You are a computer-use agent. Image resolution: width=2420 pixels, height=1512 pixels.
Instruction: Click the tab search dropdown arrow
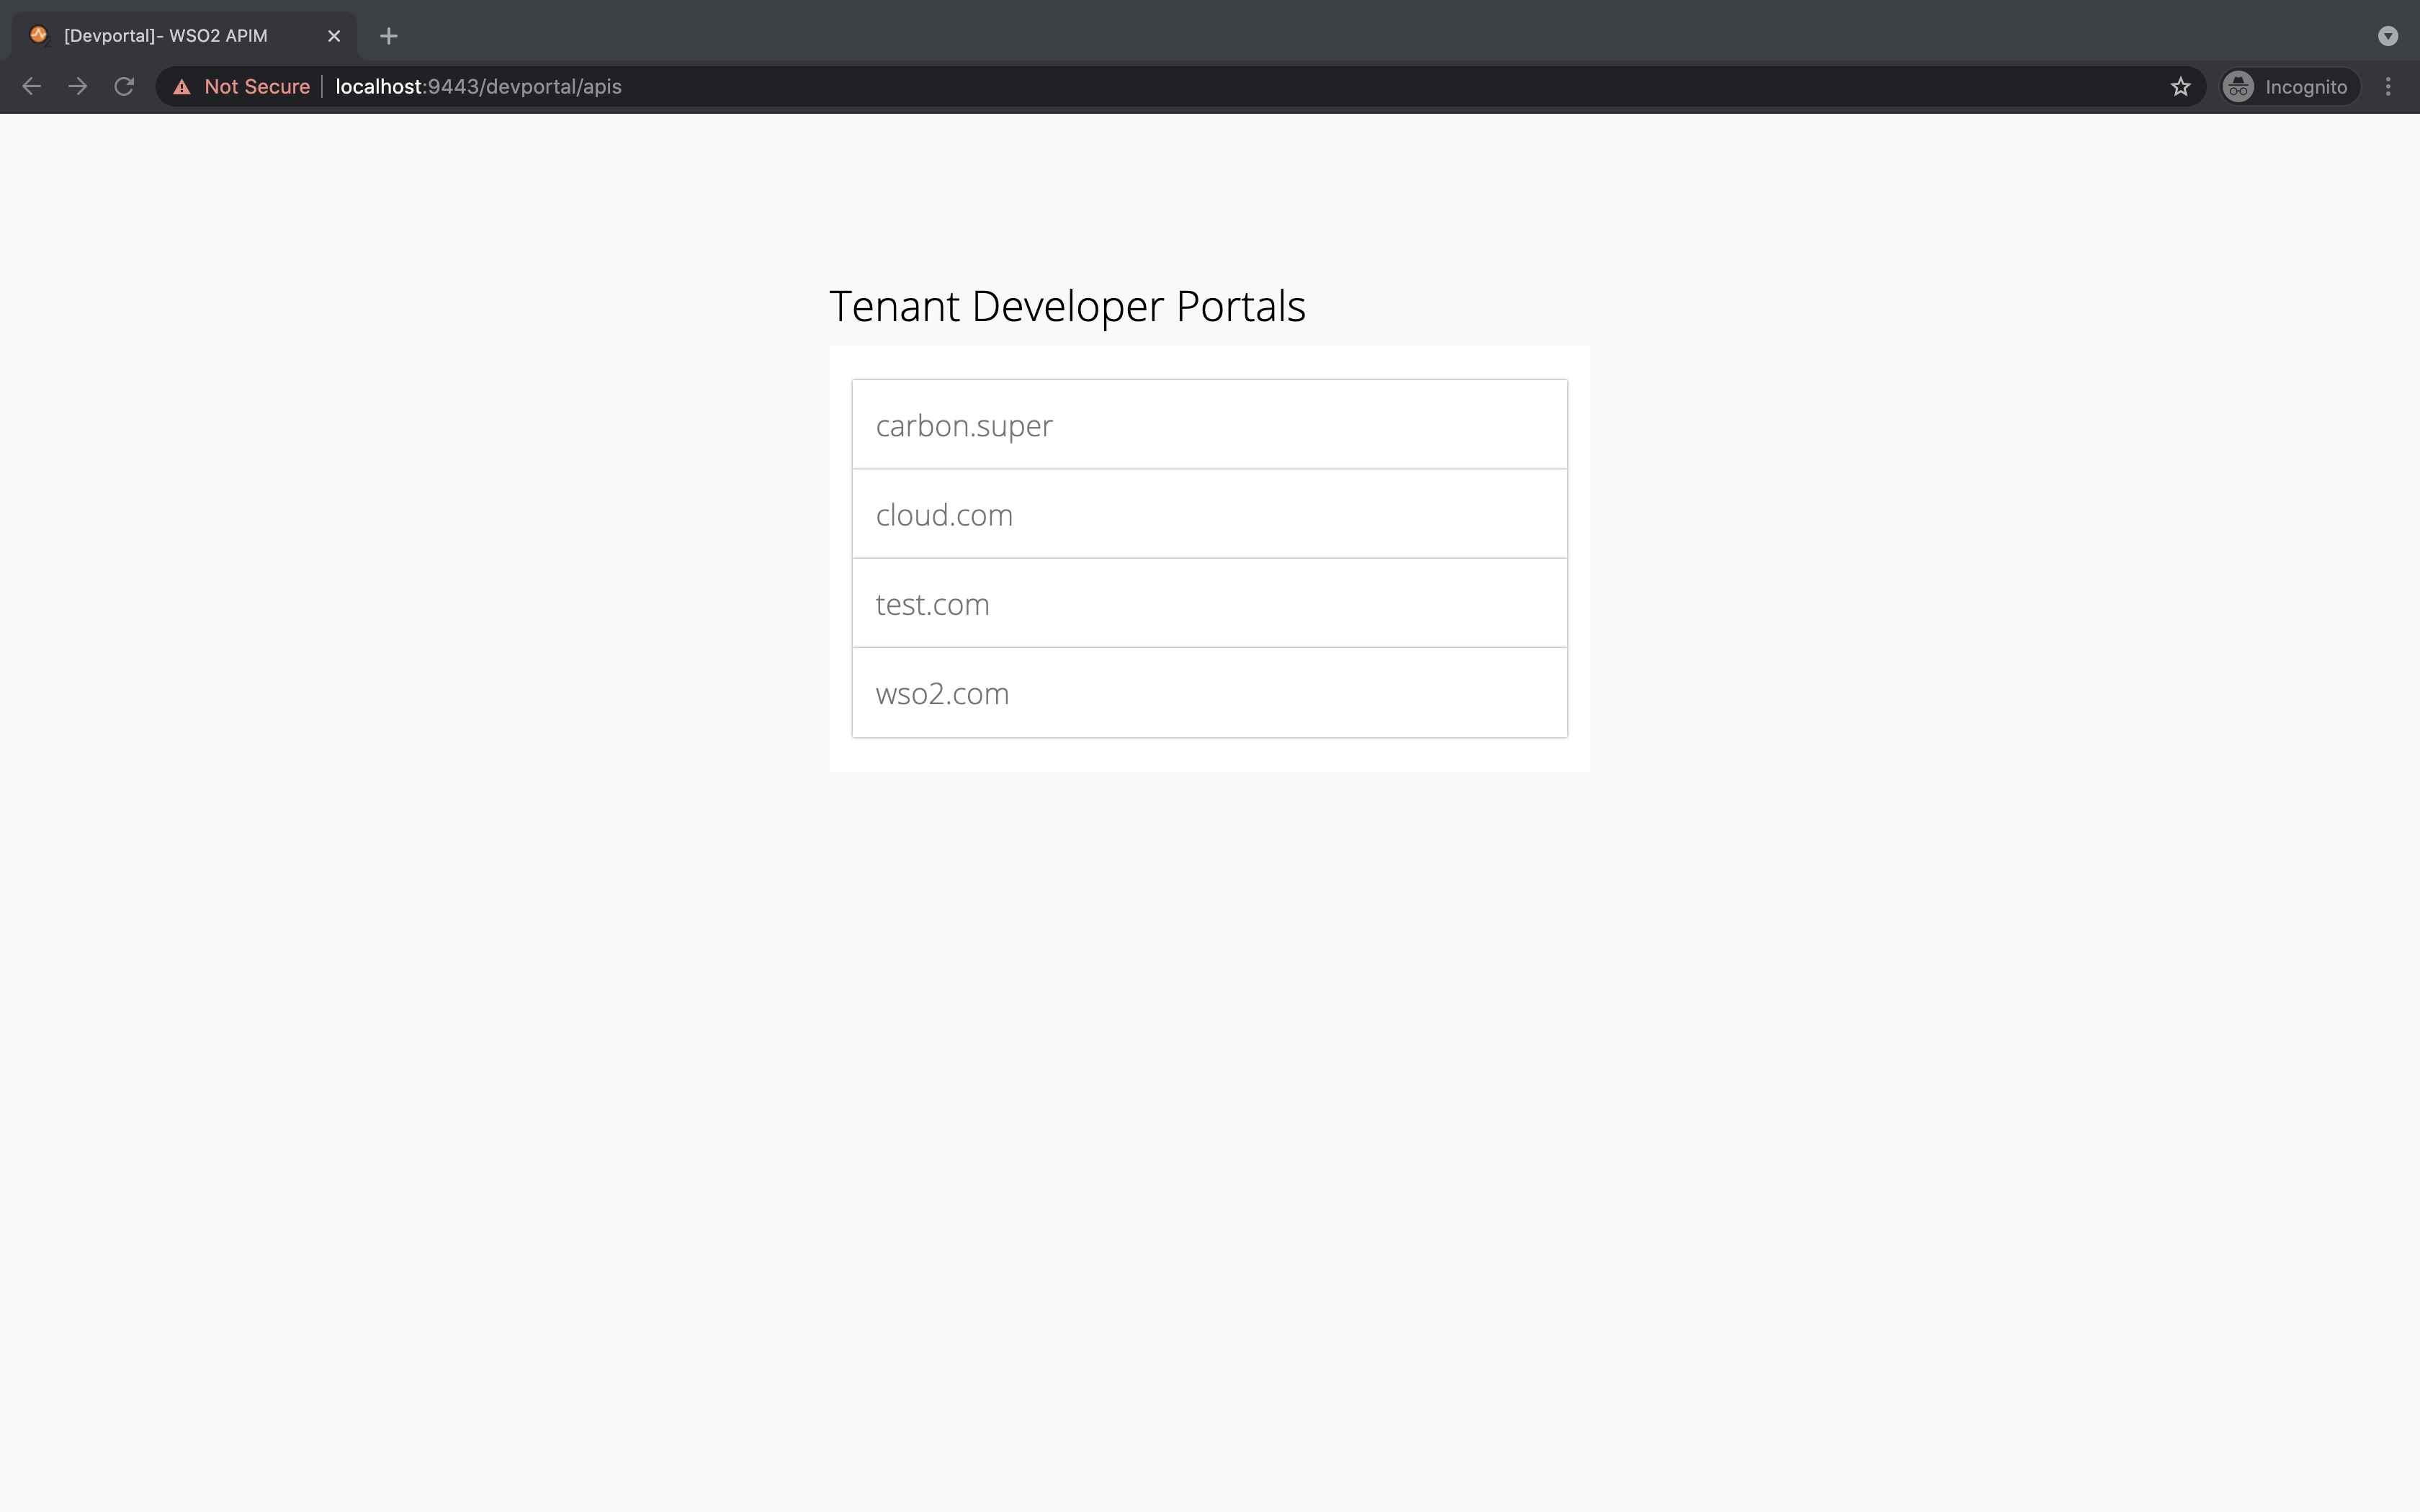point(2388,36)
